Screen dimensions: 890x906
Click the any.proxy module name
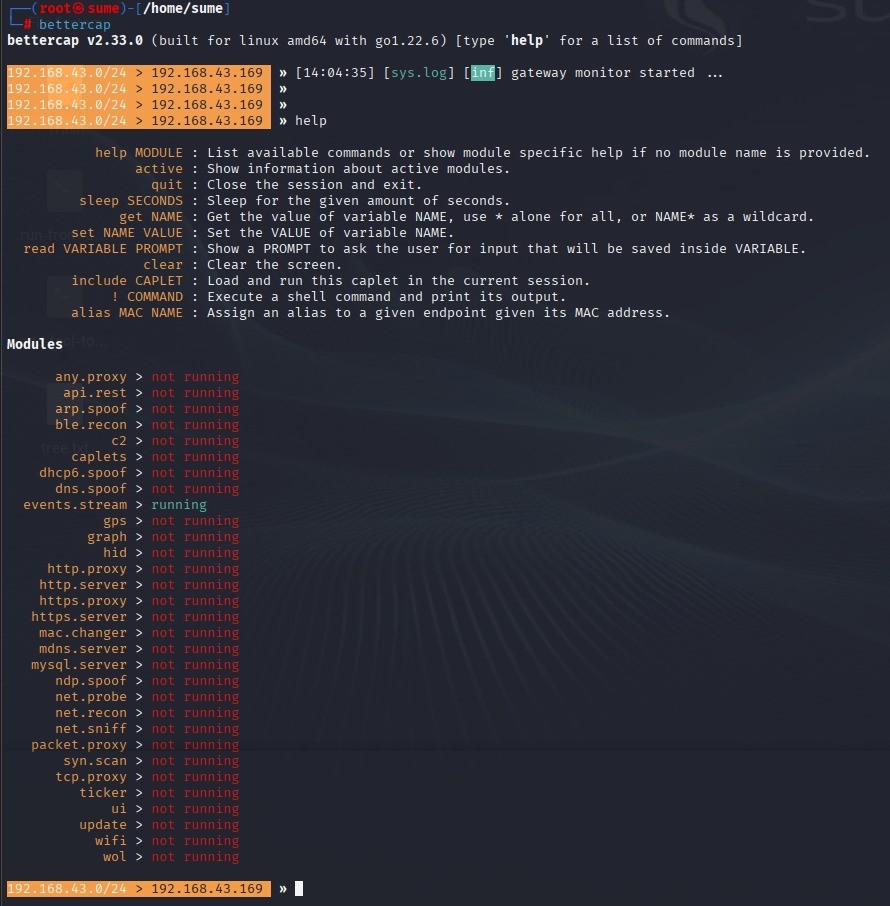click(x=91, y=377)
